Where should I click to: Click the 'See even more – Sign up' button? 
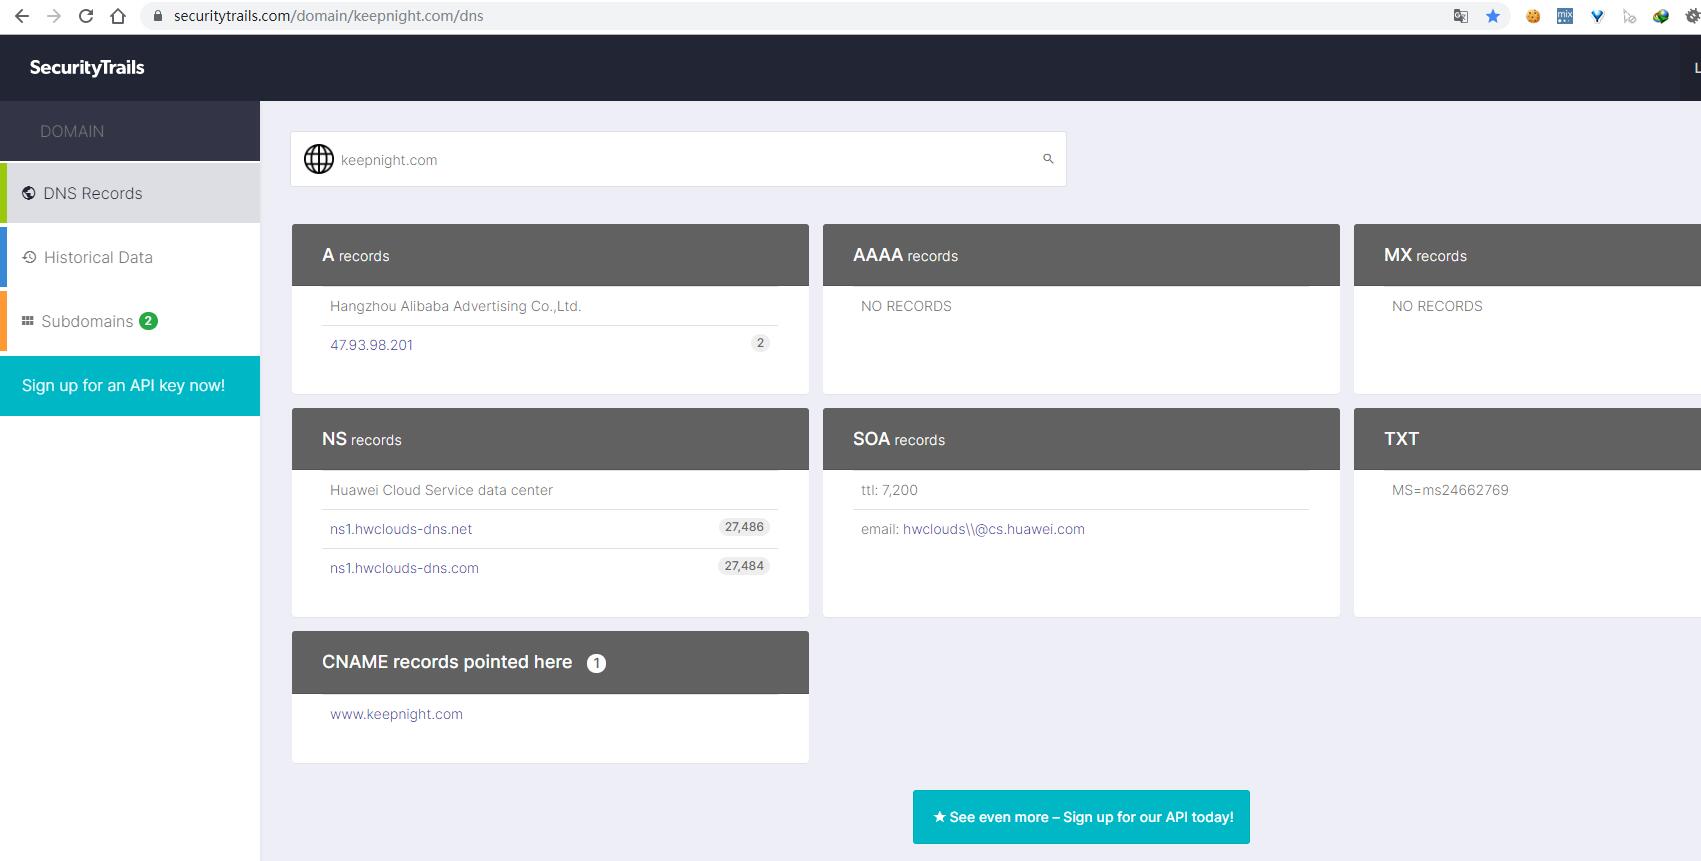coord(1081,817)
